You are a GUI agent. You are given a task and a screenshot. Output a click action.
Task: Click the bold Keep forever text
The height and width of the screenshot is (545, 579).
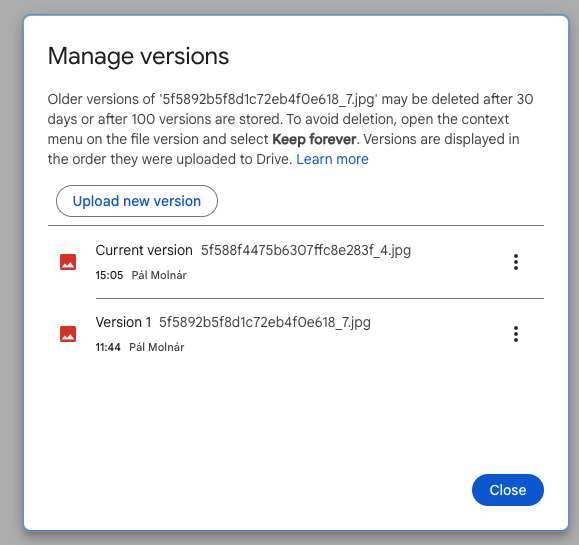(314, 139)
